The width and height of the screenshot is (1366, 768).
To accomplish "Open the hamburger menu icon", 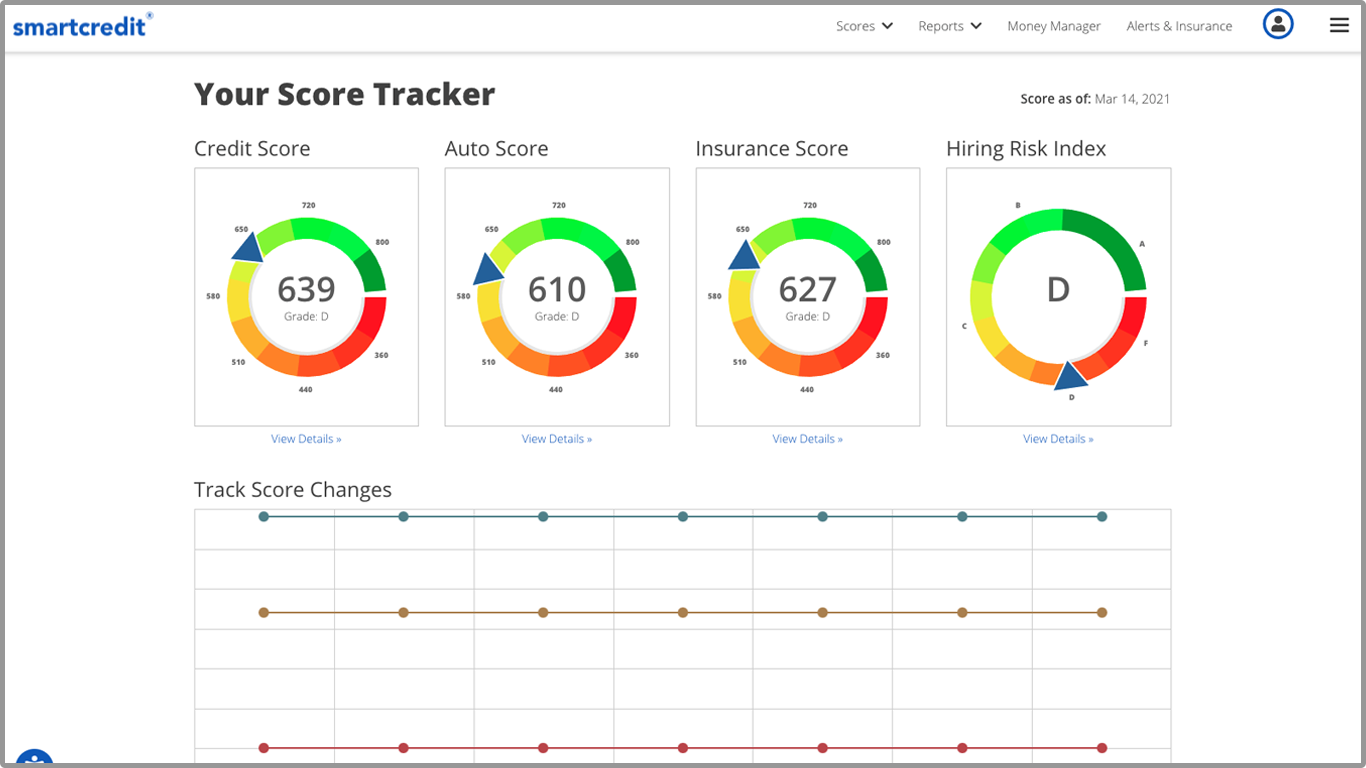I will pos(1339,25).
